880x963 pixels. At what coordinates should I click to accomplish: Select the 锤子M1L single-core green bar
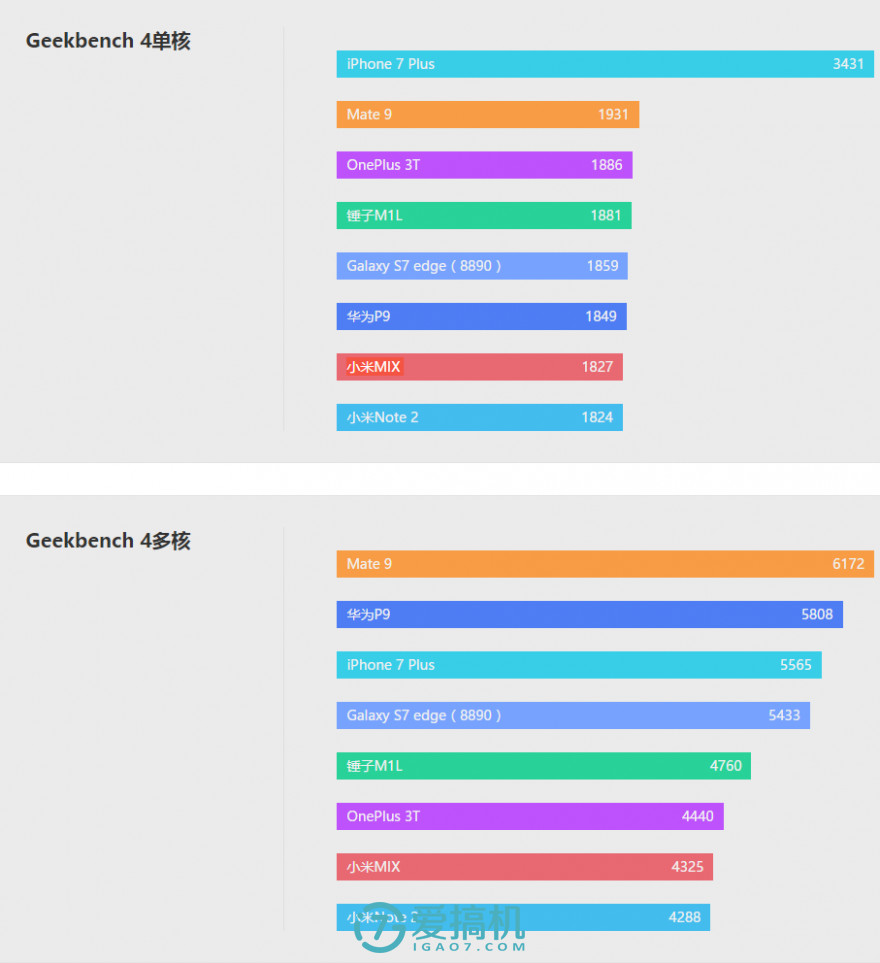pyautogui.click(x=484, y=215)
